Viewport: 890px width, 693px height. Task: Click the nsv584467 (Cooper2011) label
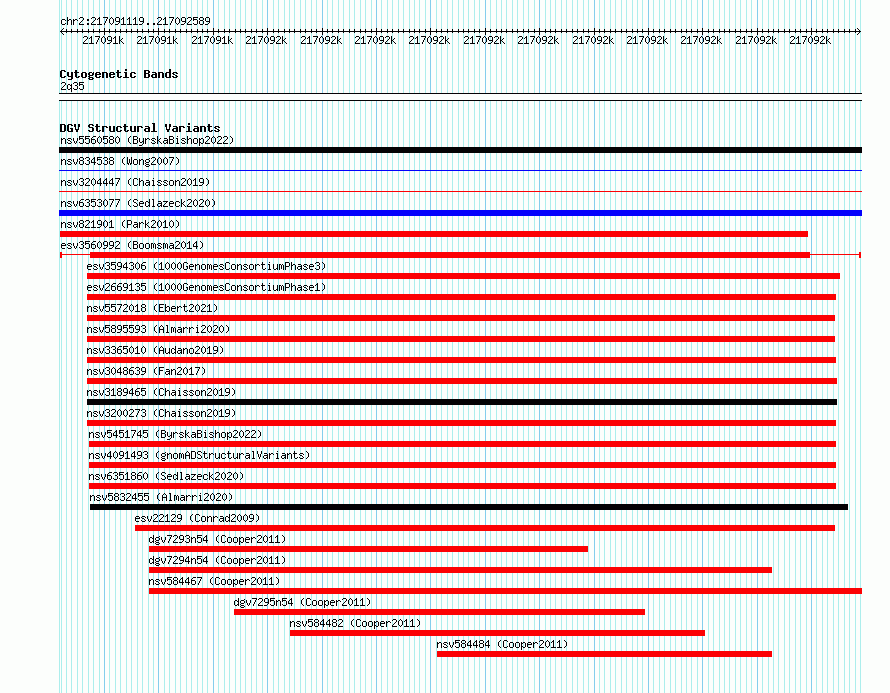214,581
